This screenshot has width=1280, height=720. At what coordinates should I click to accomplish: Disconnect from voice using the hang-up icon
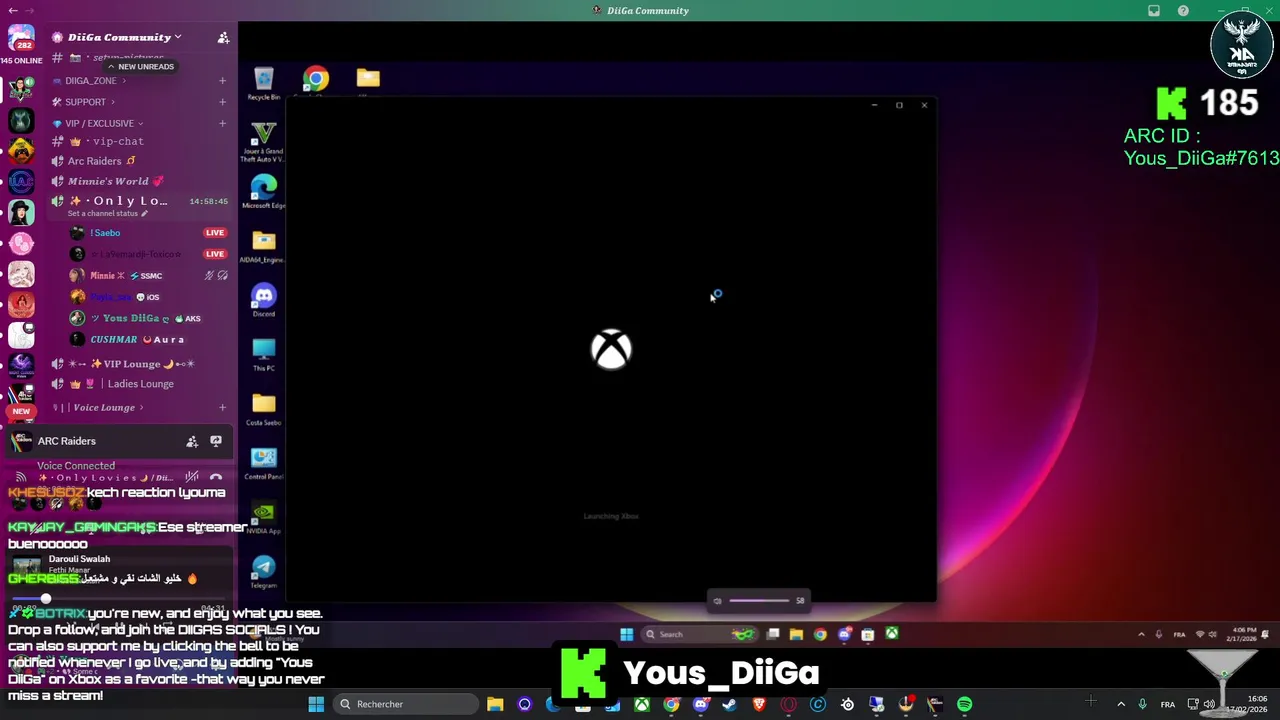[x=216, y=477]
